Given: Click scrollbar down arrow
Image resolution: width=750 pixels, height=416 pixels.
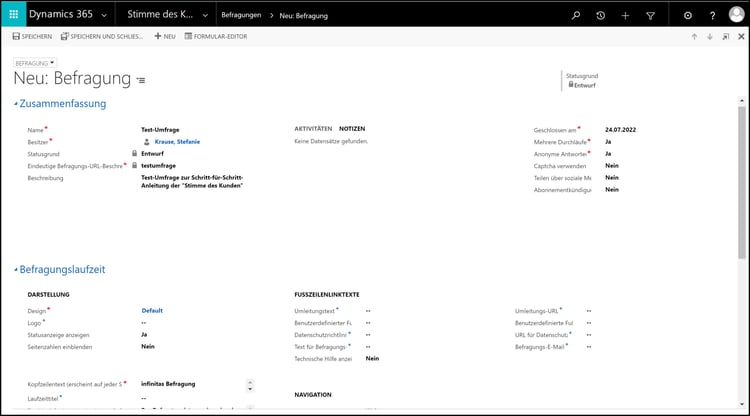Looking at the screenshot, I should click(742, 405).
